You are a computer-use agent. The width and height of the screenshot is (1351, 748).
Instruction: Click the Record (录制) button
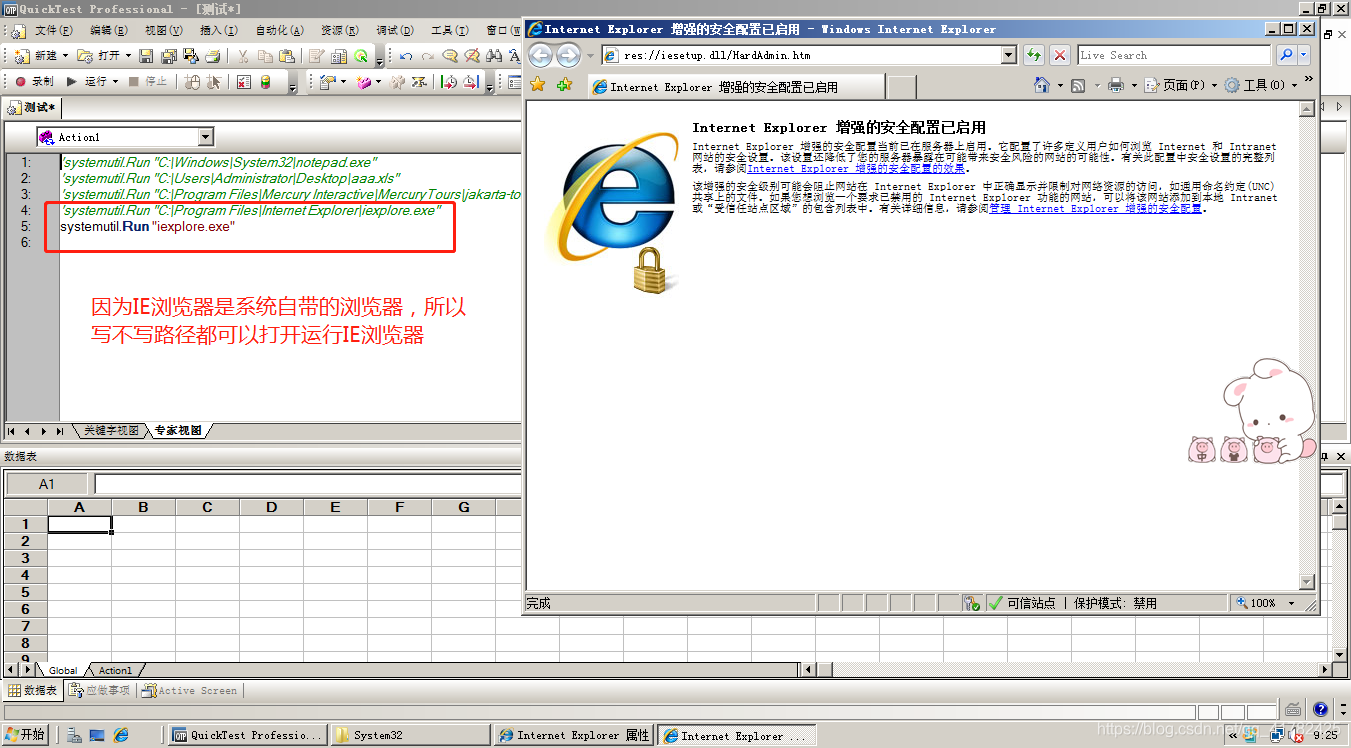pos(34,81)
